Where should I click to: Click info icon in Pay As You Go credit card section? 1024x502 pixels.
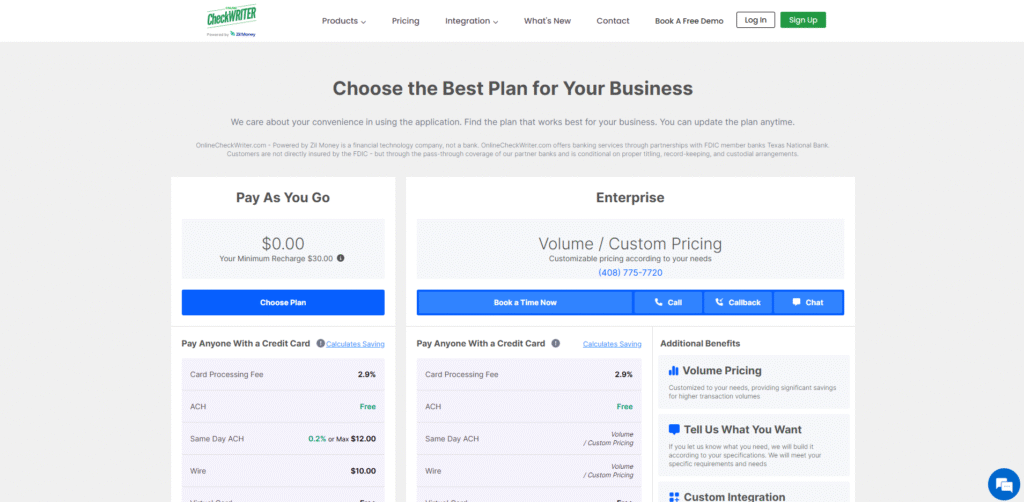[320, 343]
